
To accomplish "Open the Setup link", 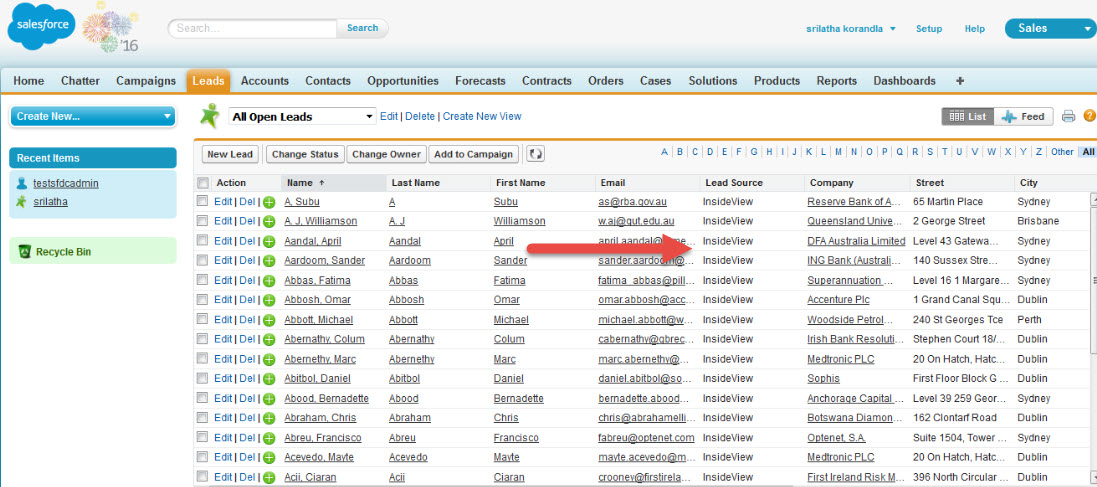I will coord(929,29).
